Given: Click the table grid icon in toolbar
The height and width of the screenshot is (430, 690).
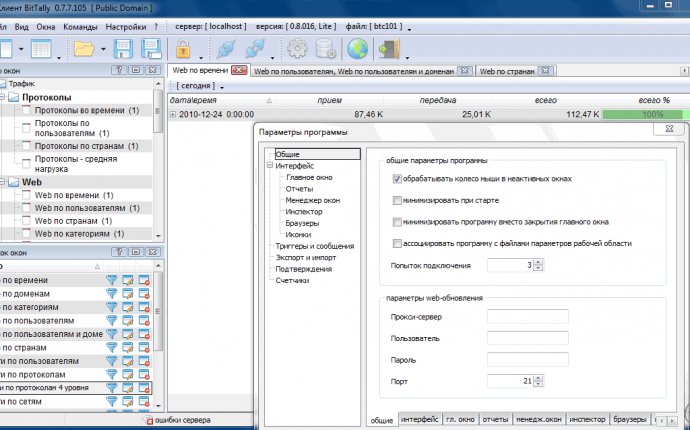Looking at the screenshot, I should click(x=41, y=49).
